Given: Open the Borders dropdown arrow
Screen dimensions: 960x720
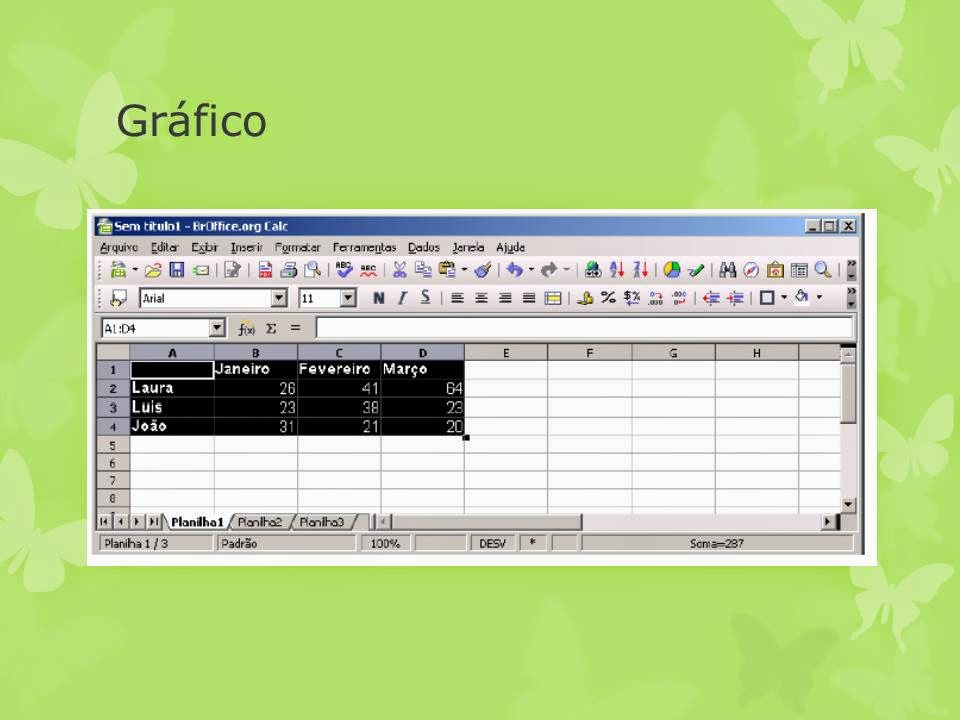Looking at the screenshot, I should click(x=784, y=298).
